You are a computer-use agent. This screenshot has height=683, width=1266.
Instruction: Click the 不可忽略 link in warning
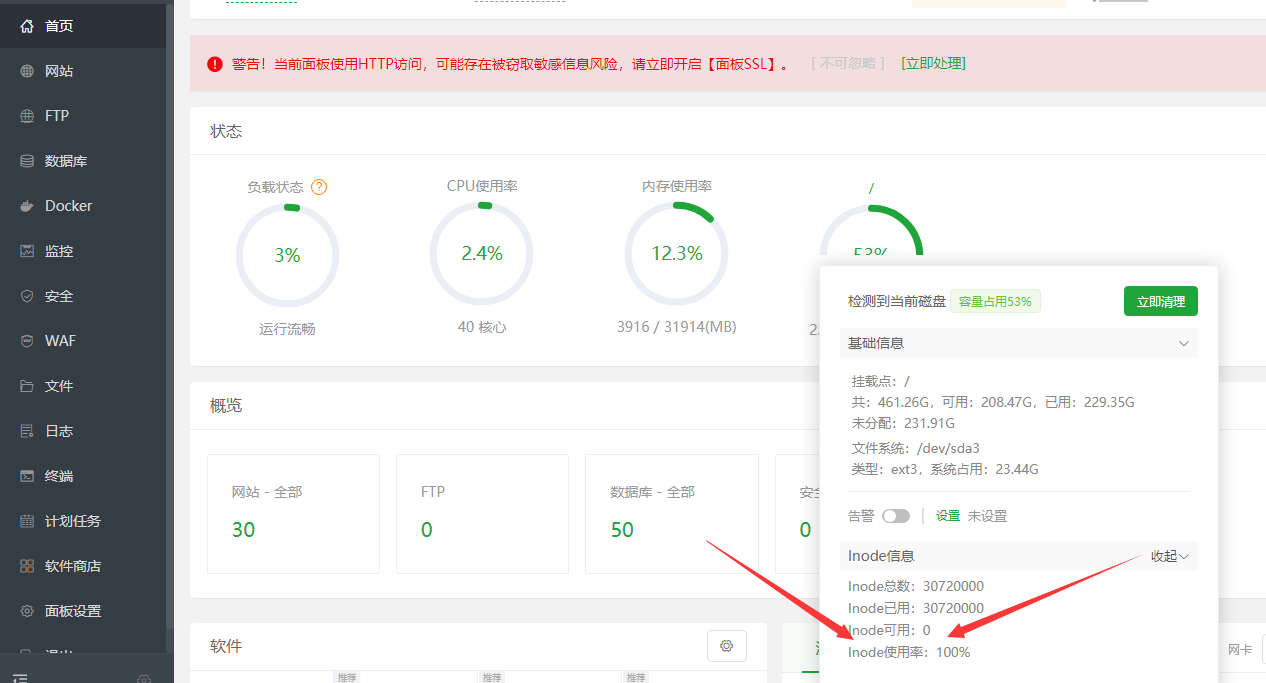tap(848, 63)
